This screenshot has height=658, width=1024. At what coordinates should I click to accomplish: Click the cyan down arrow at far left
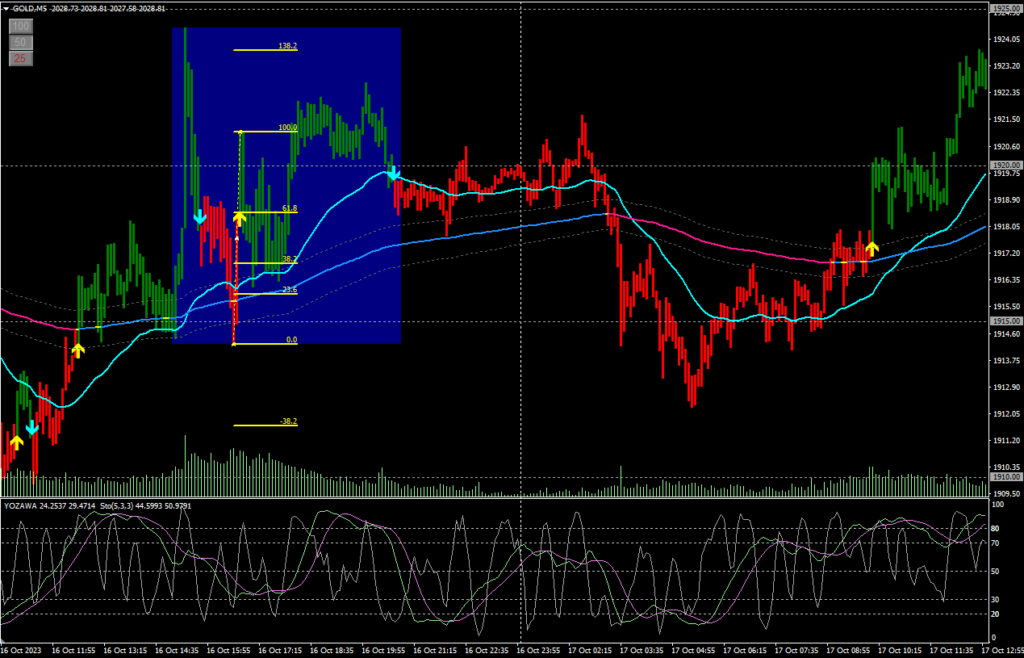(x=32, y=427)
